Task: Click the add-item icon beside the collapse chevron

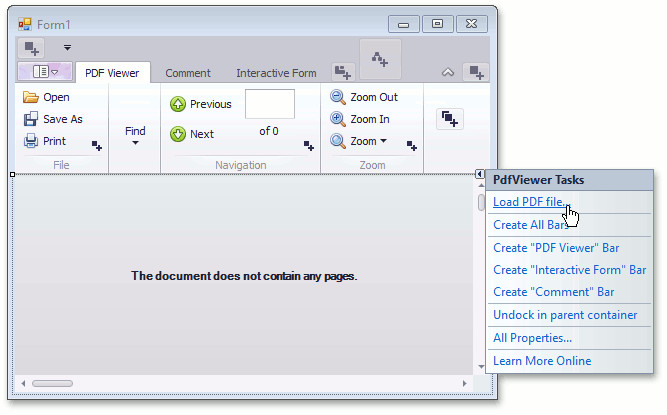Action: [x=476, y=72]
